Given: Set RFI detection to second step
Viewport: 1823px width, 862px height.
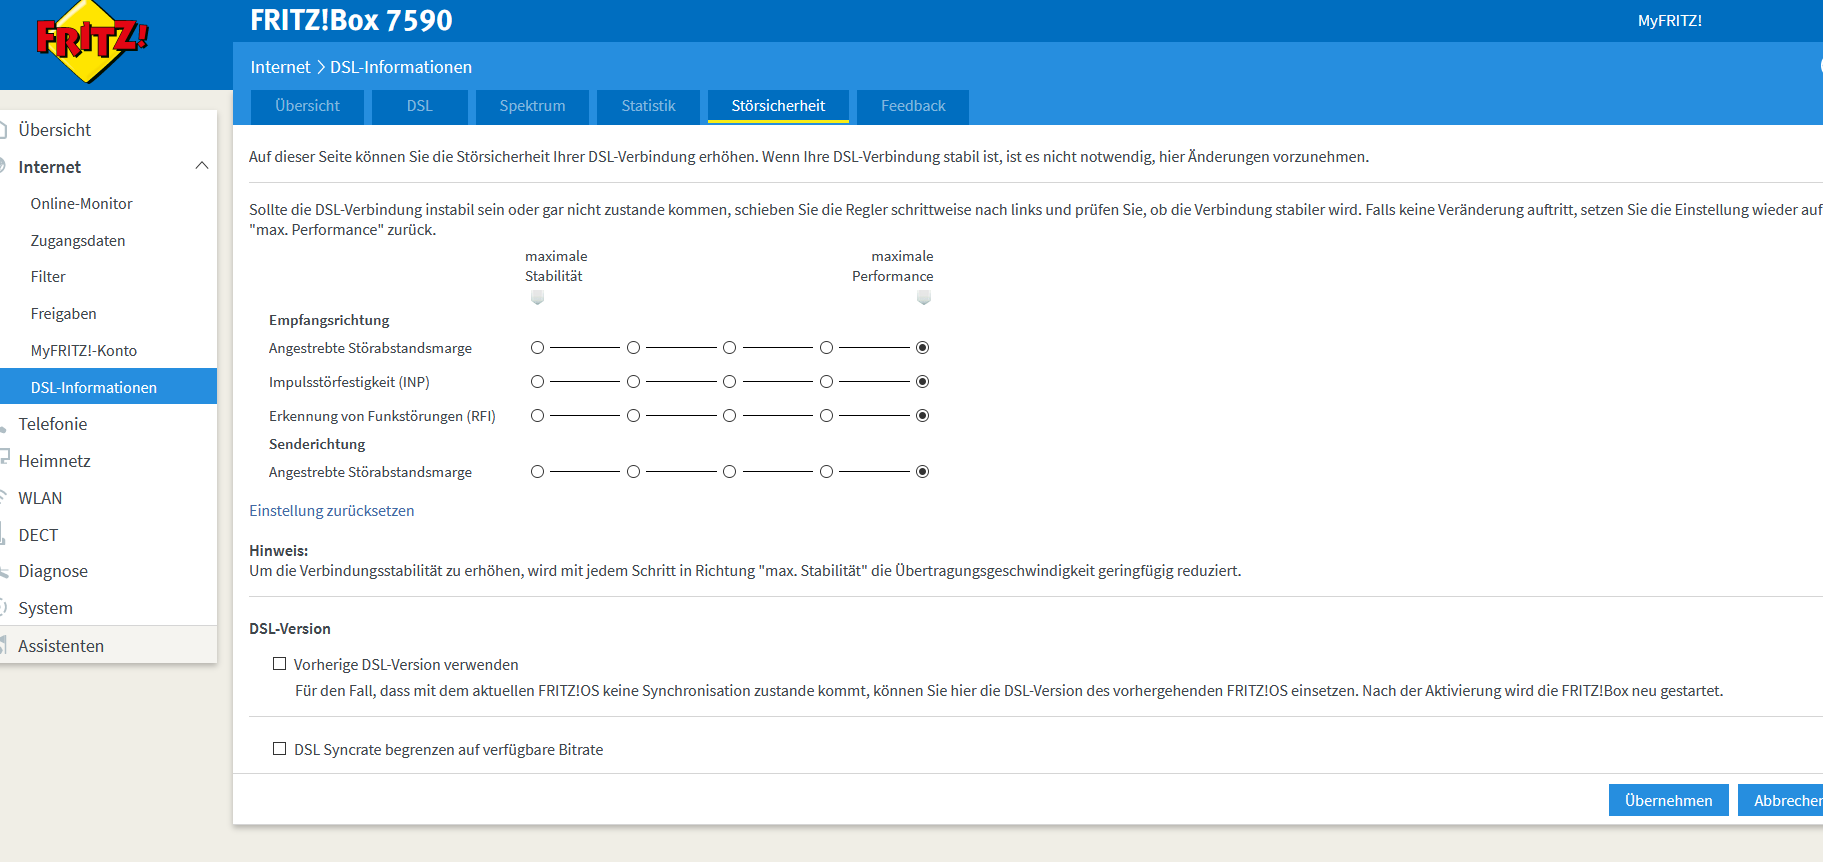Looking at the screenshot, I should (633, 416).
